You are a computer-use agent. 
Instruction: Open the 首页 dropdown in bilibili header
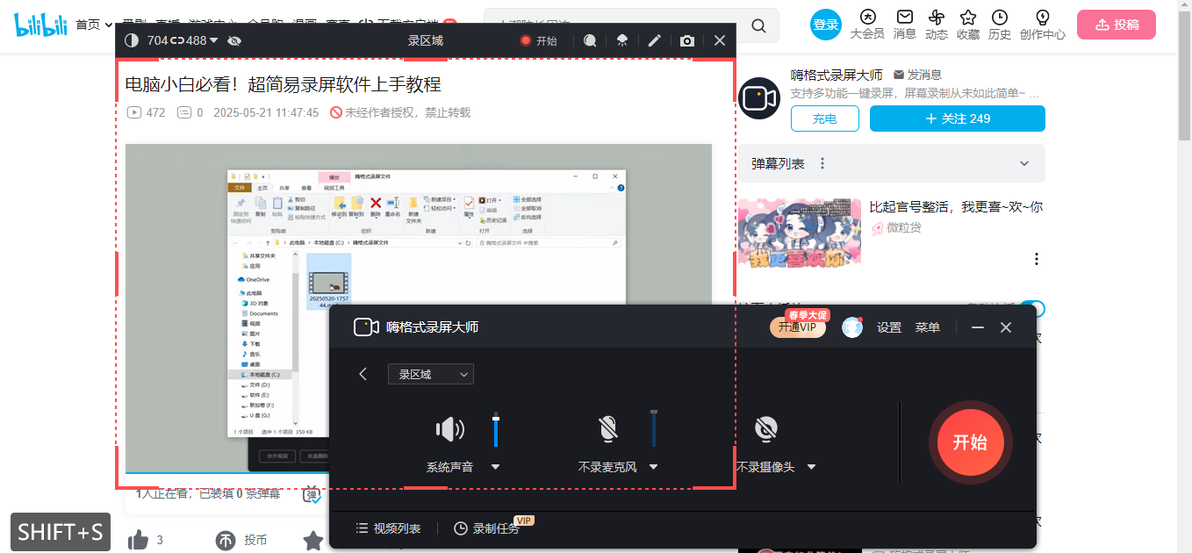pos(94,25)
